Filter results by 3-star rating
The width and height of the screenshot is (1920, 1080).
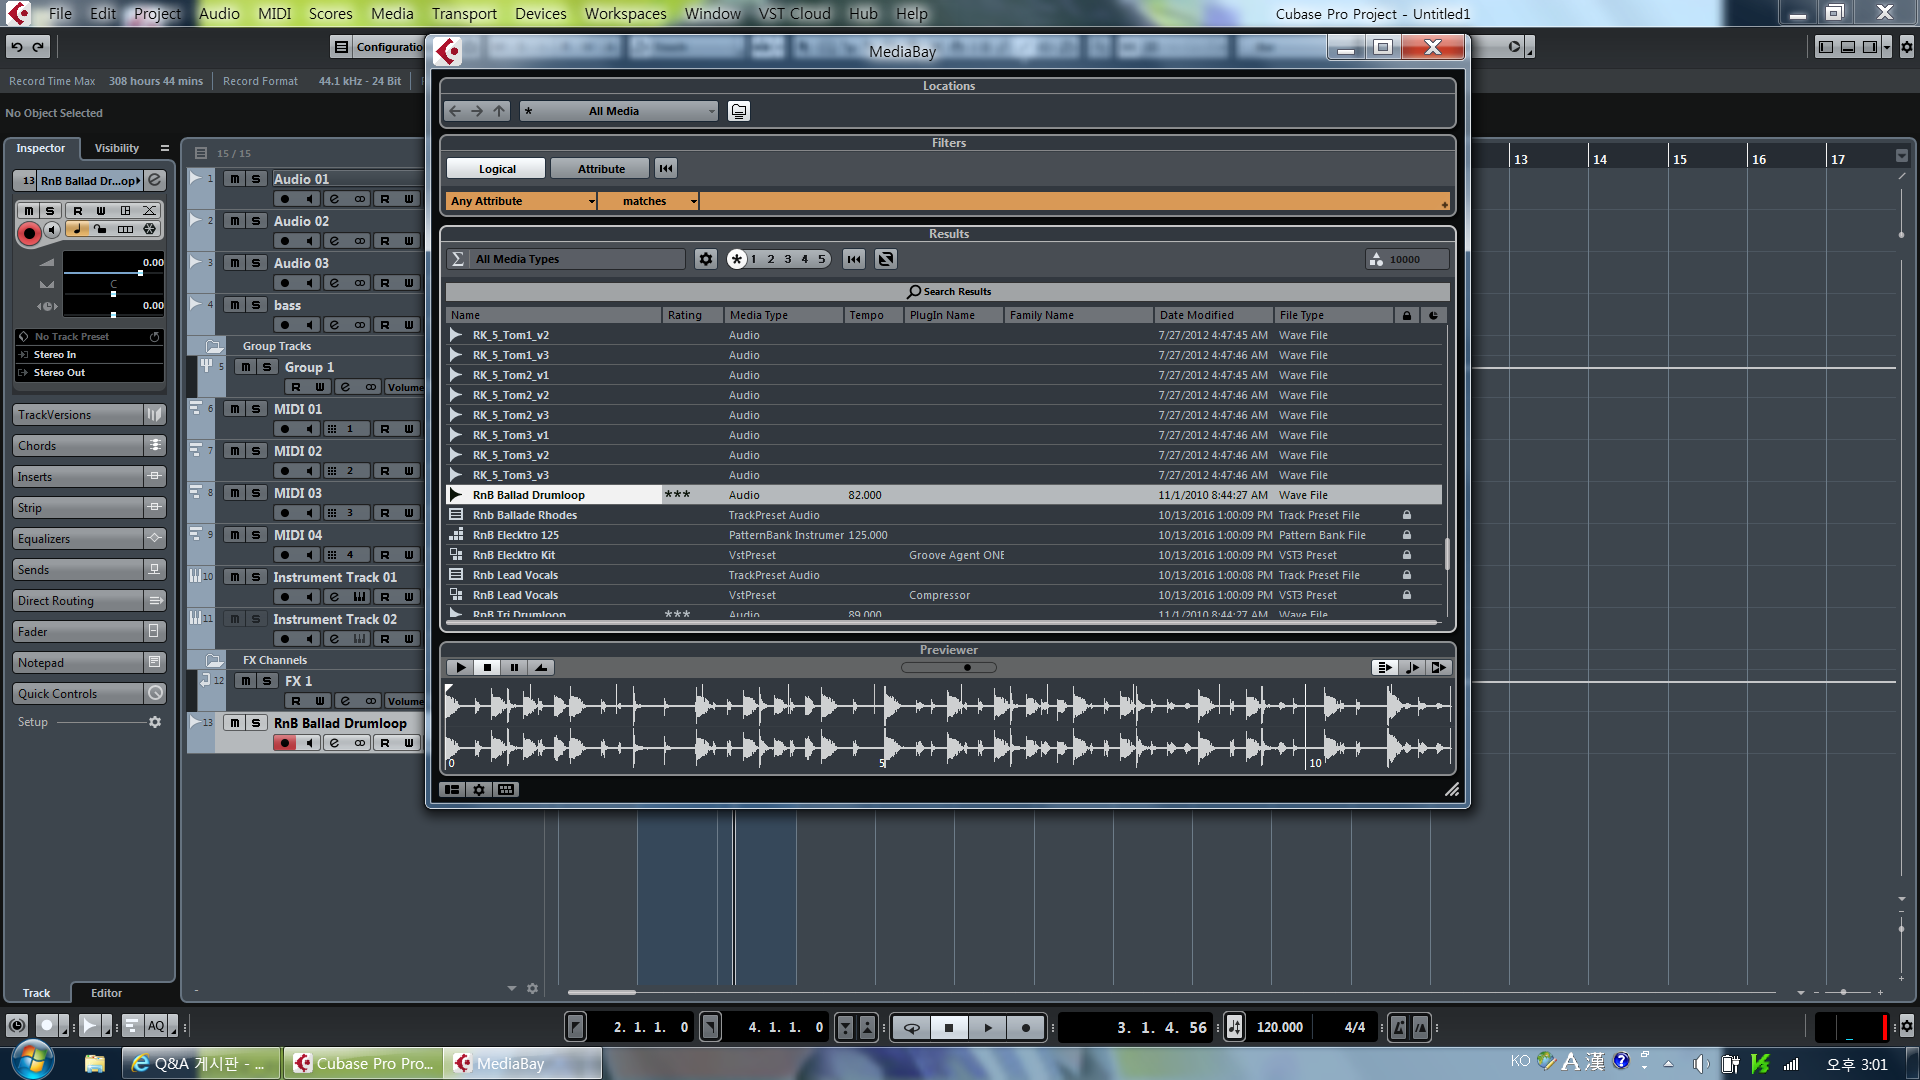point(787,259)
